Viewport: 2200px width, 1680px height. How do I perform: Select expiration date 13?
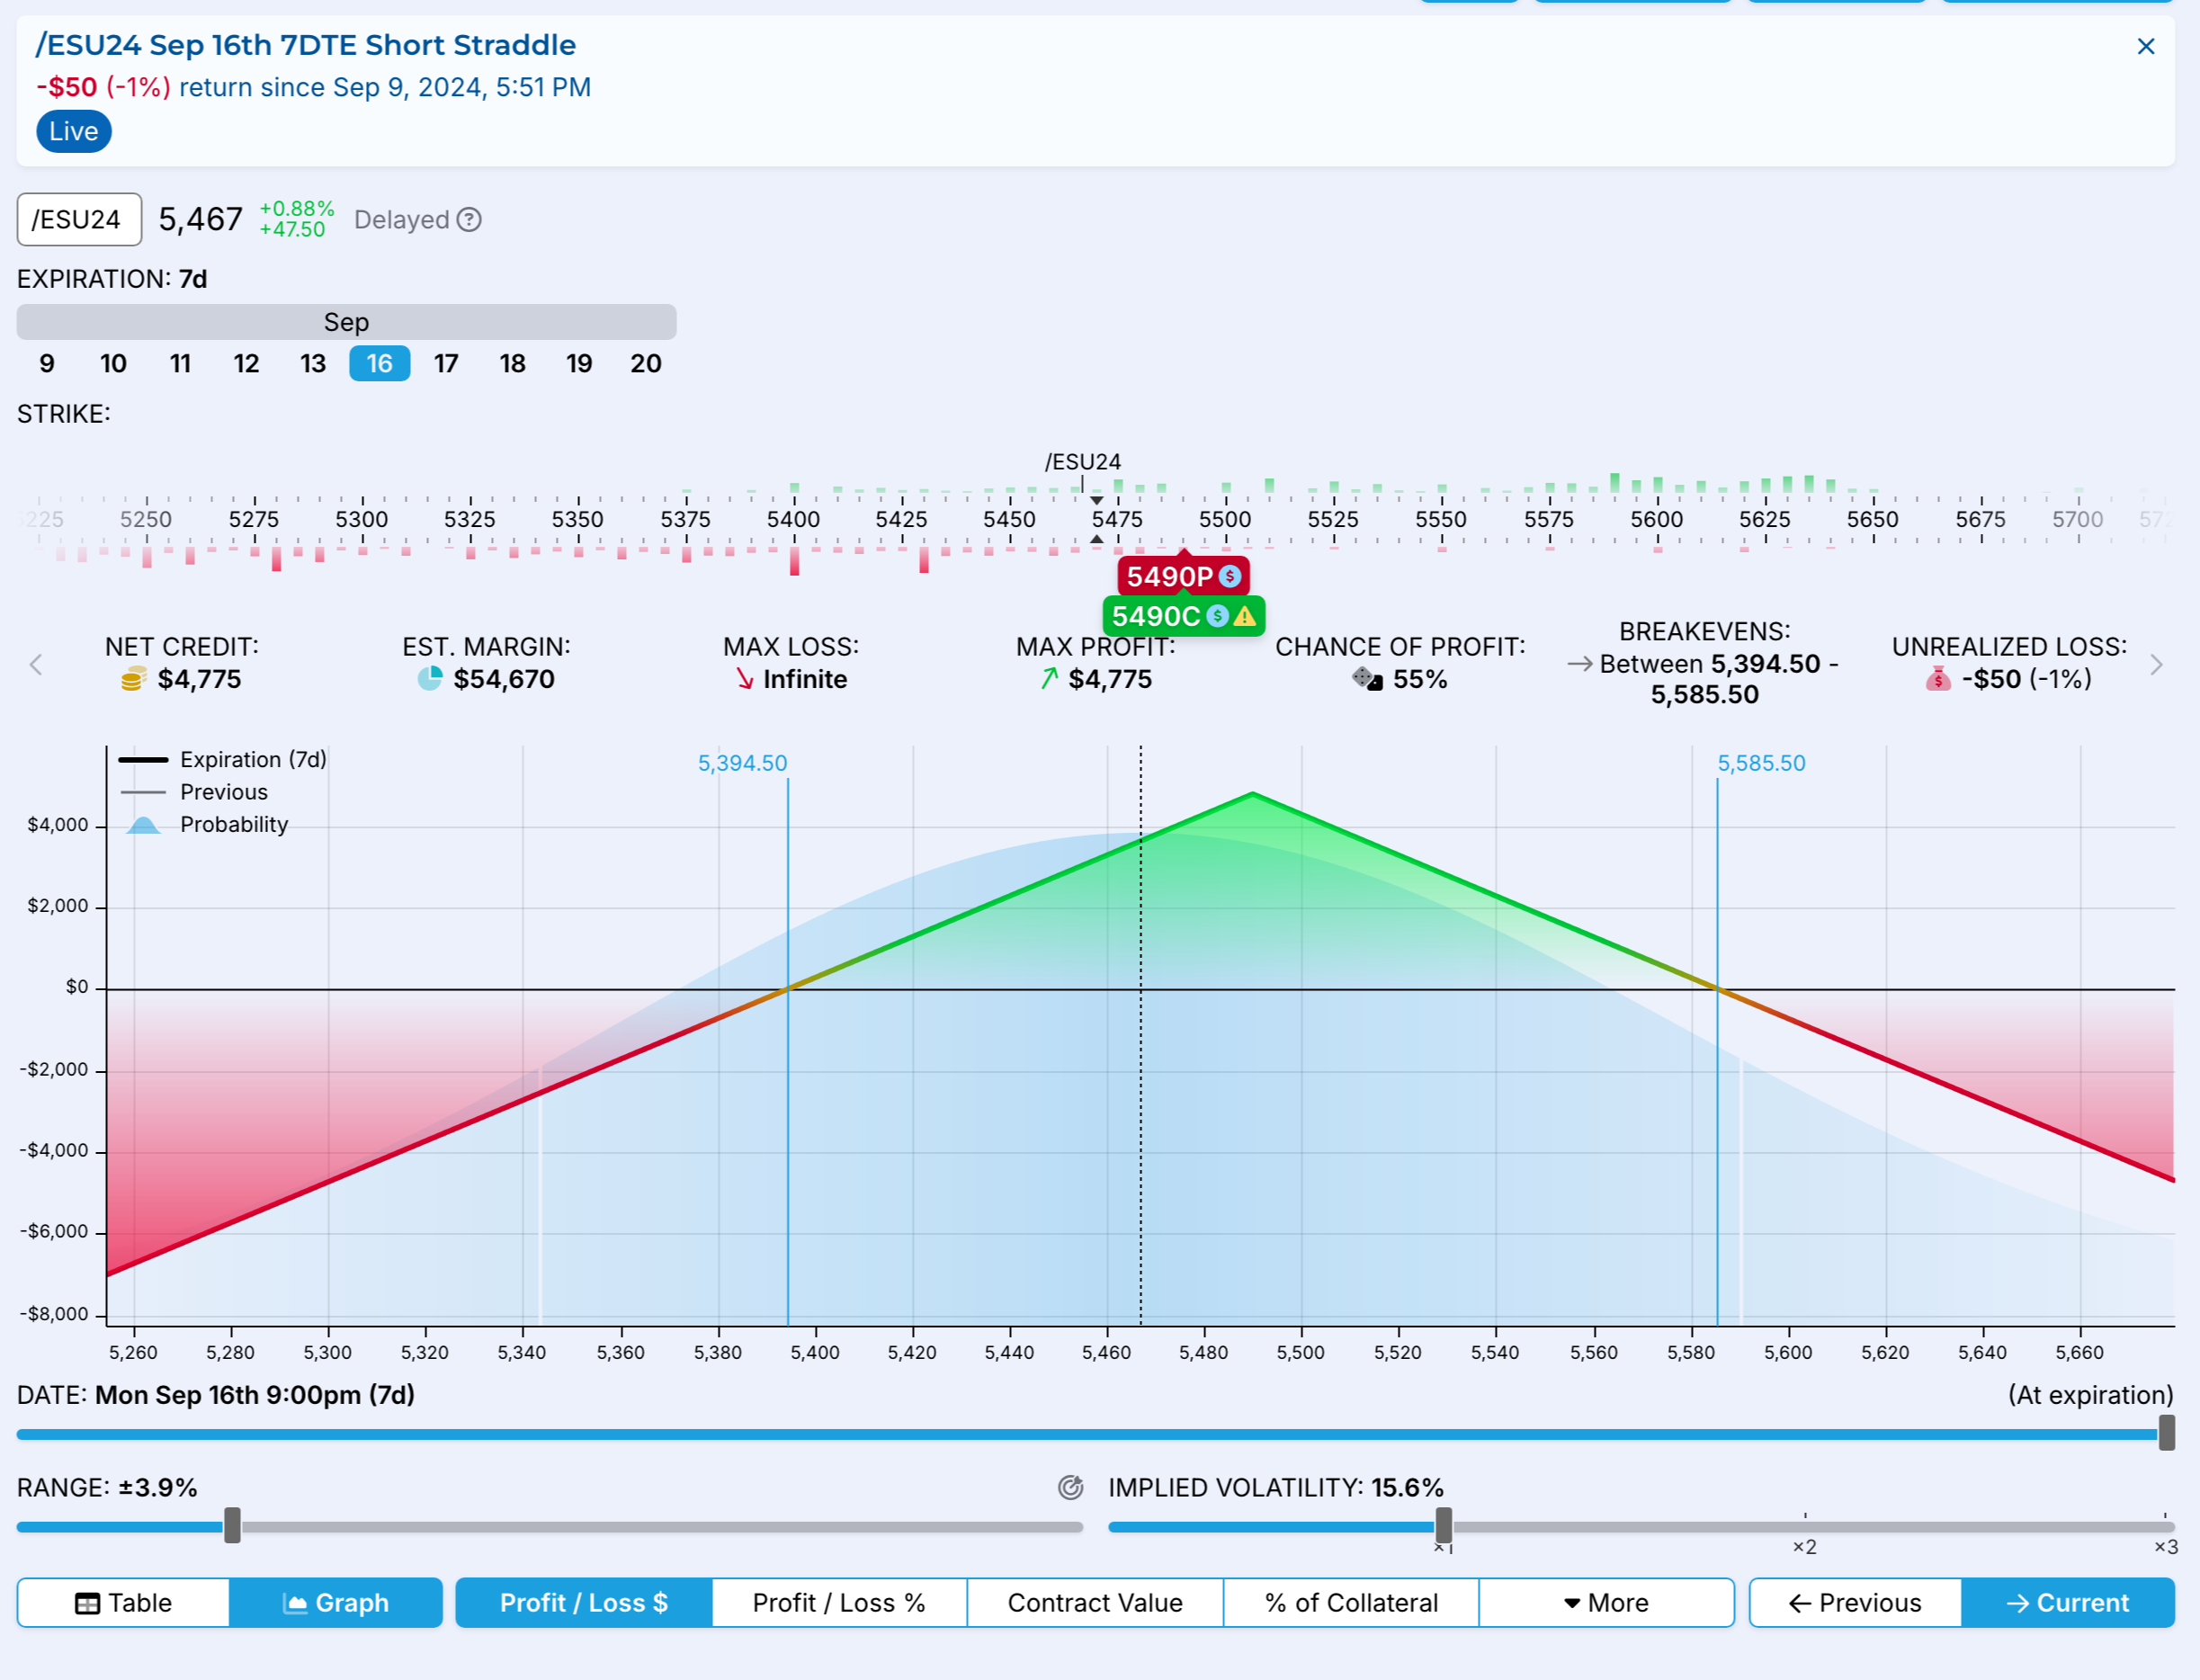[x=313, y=363]
